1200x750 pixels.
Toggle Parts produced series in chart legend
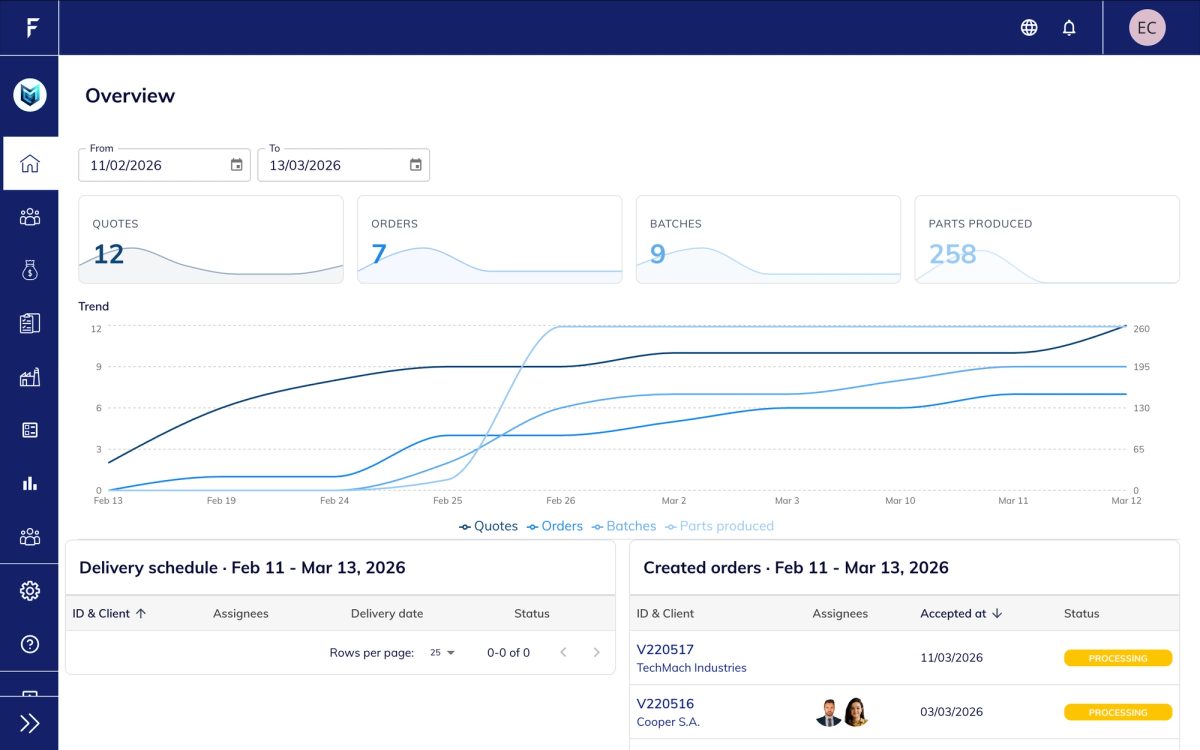720,526
